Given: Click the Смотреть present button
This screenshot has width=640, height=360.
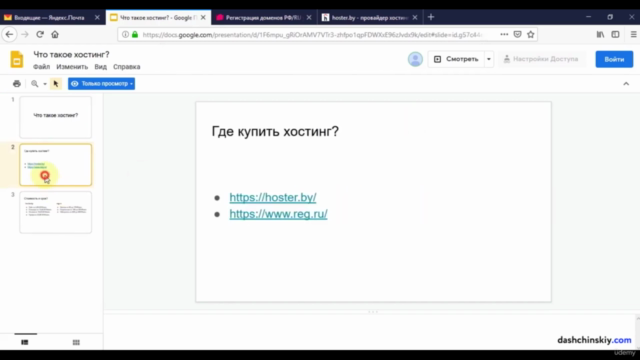Looking at the screenshot, I should (456, 59).
